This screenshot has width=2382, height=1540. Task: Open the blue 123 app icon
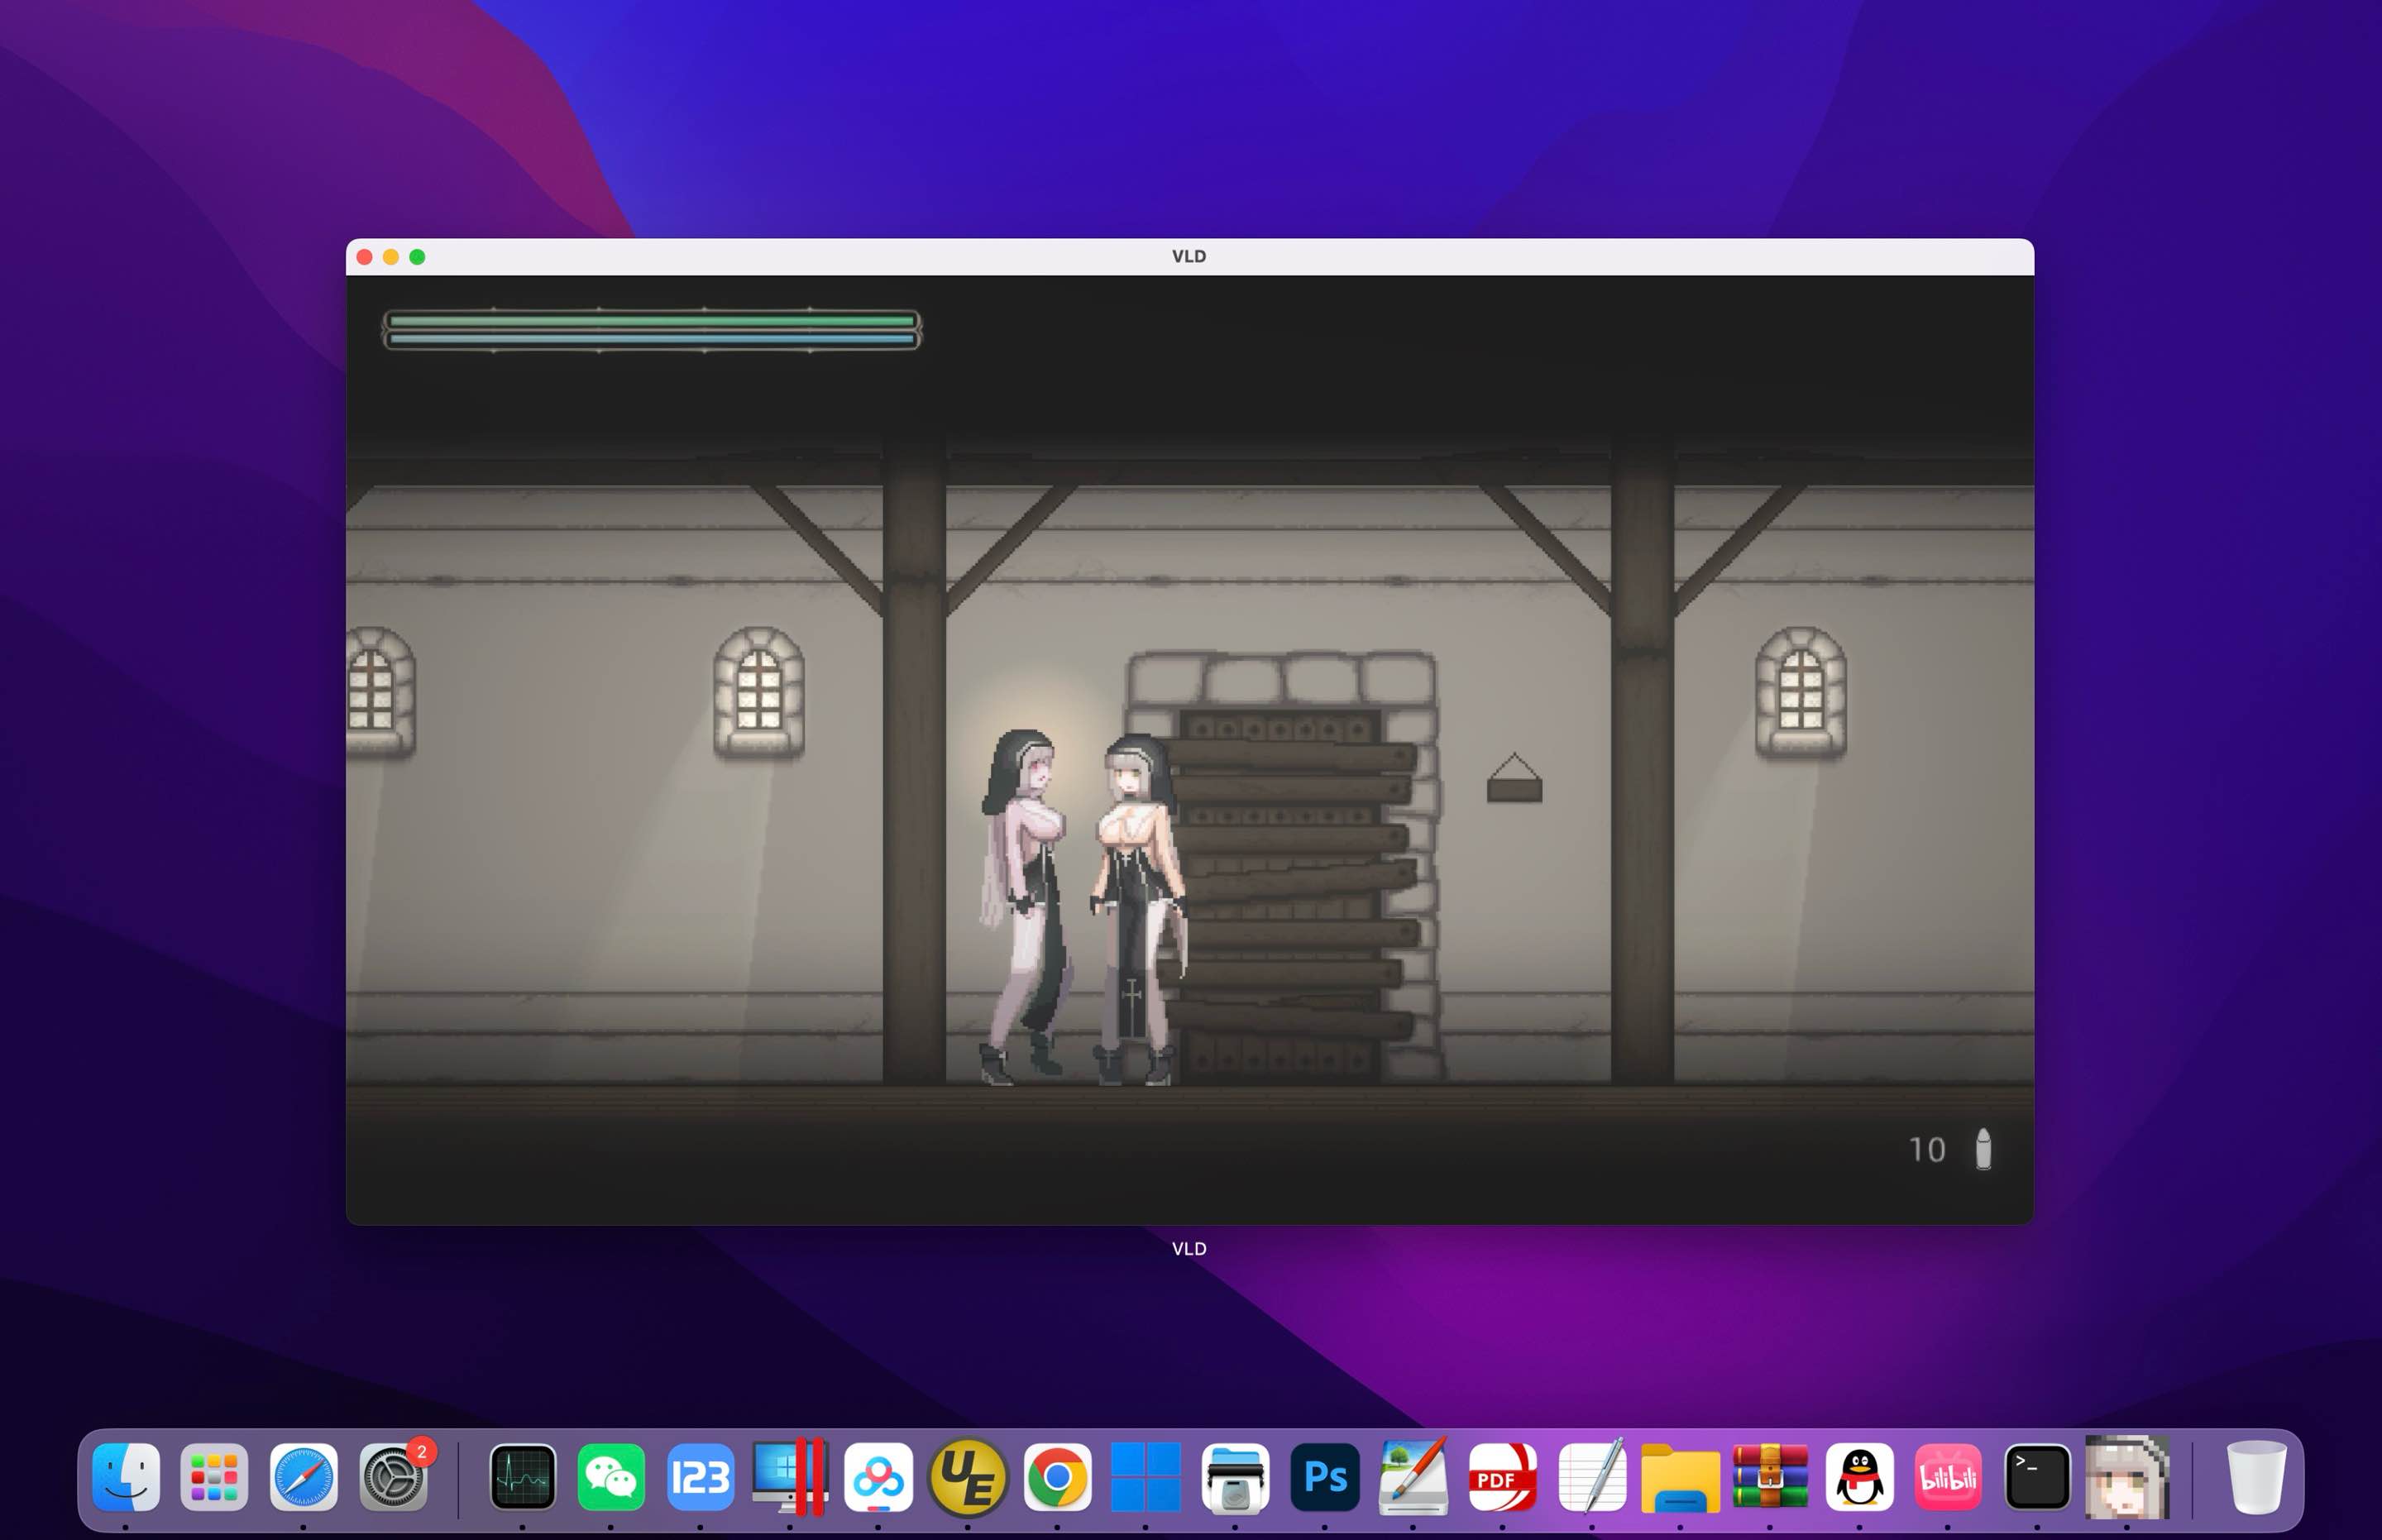point(700,1477)
